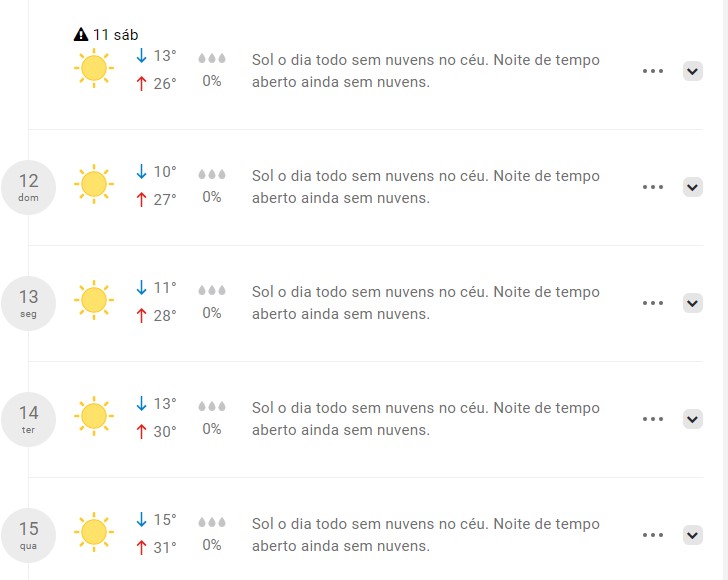Image resolution: width=728 pixels, height=580 pixels.
Task: Expand the 12 dom forecast details
Action: click(693, 187)
